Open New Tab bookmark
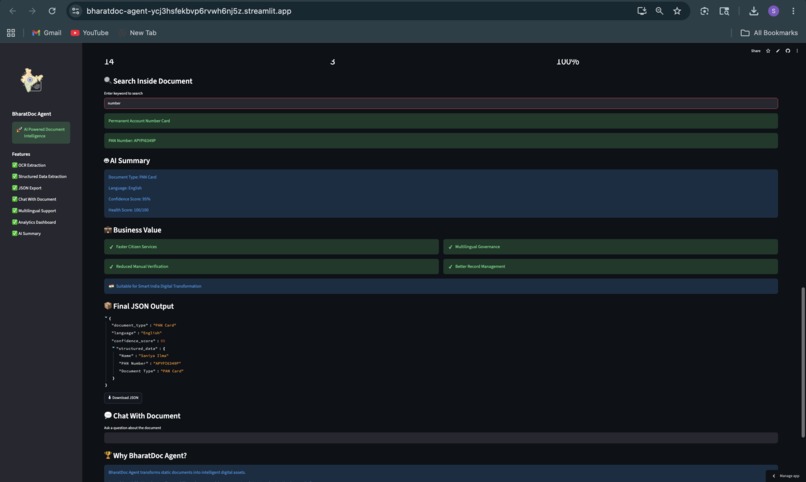 point(138,33)
